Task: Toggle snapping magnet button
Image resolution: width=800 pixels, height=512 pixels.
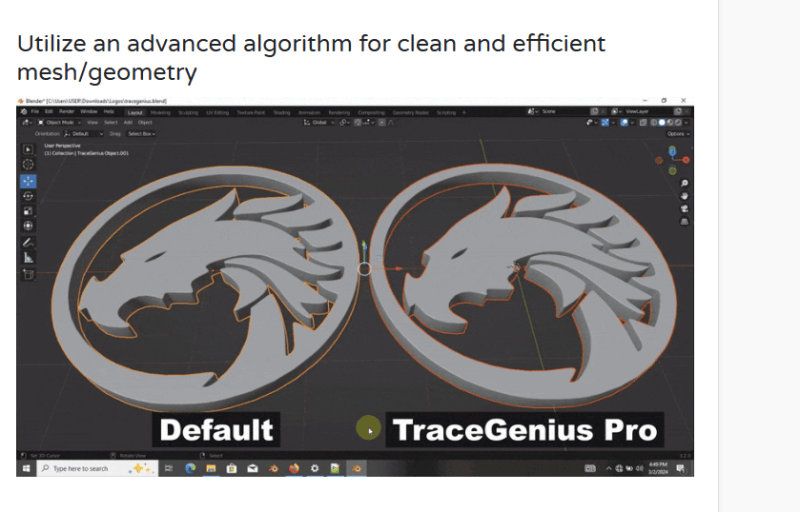Action: 358,122
